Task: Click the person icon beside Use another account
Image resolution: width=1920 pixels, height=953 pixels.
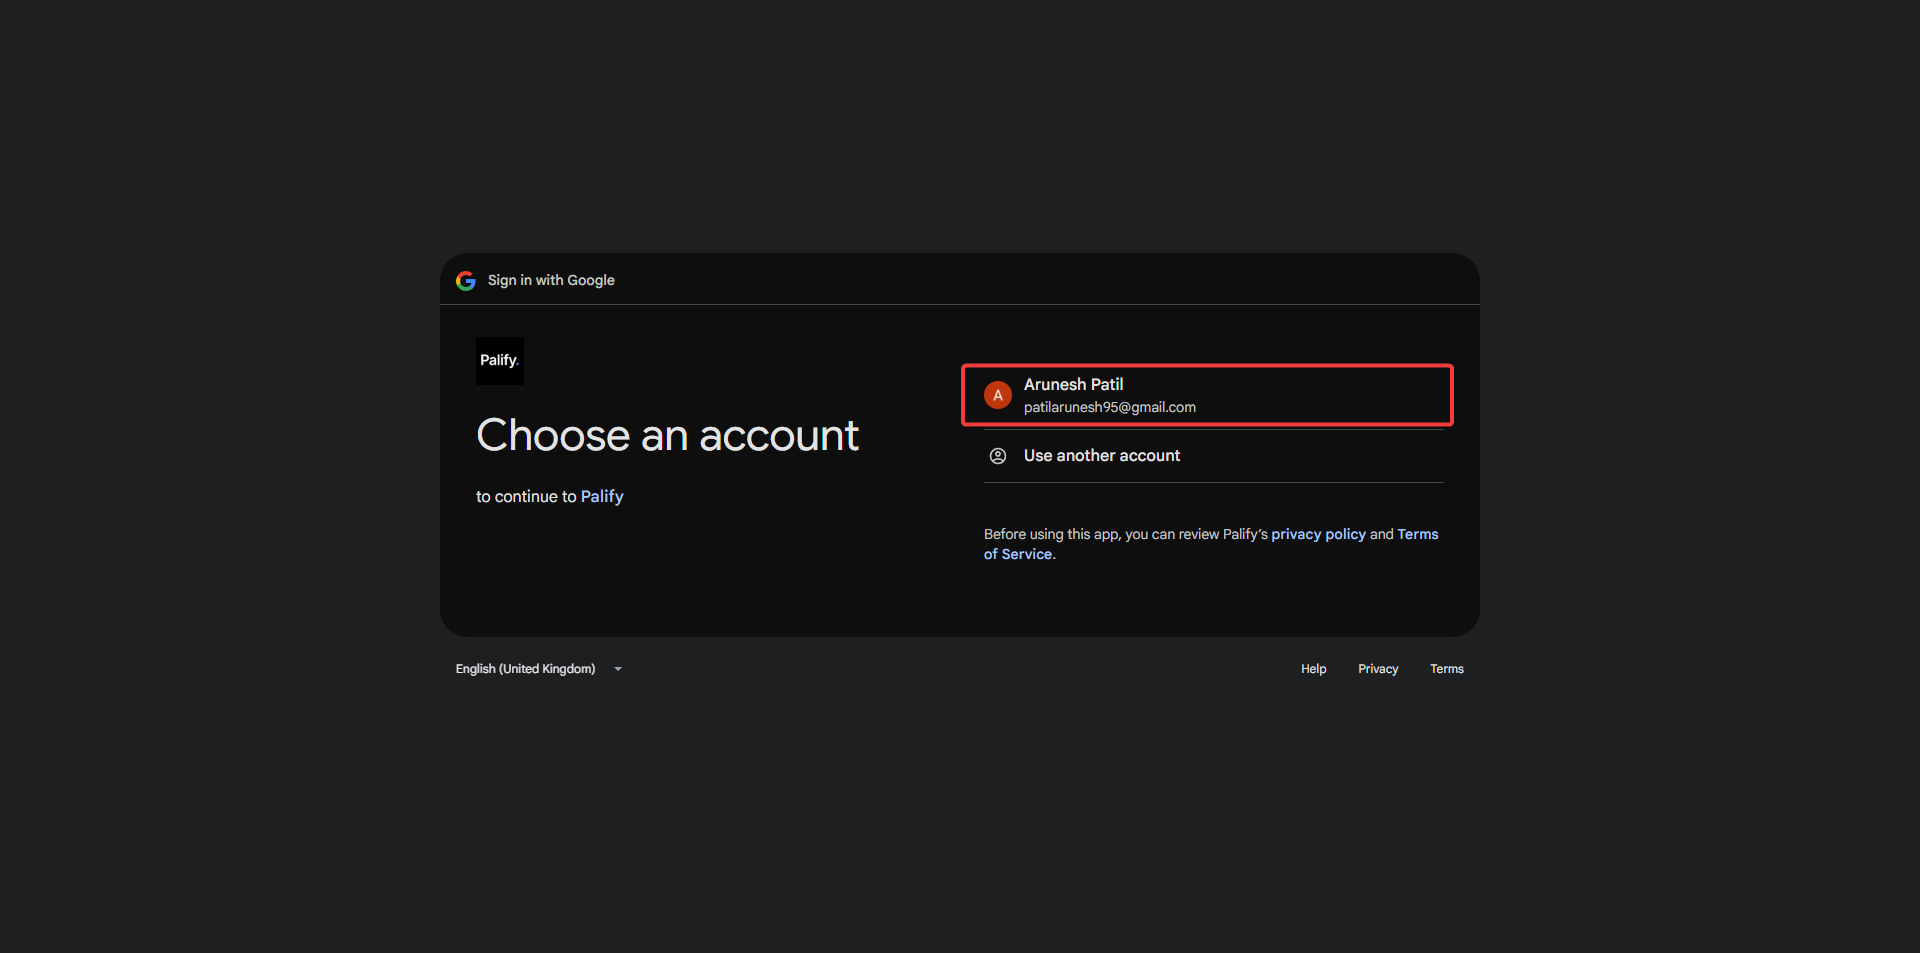Action: click(997, 456)
